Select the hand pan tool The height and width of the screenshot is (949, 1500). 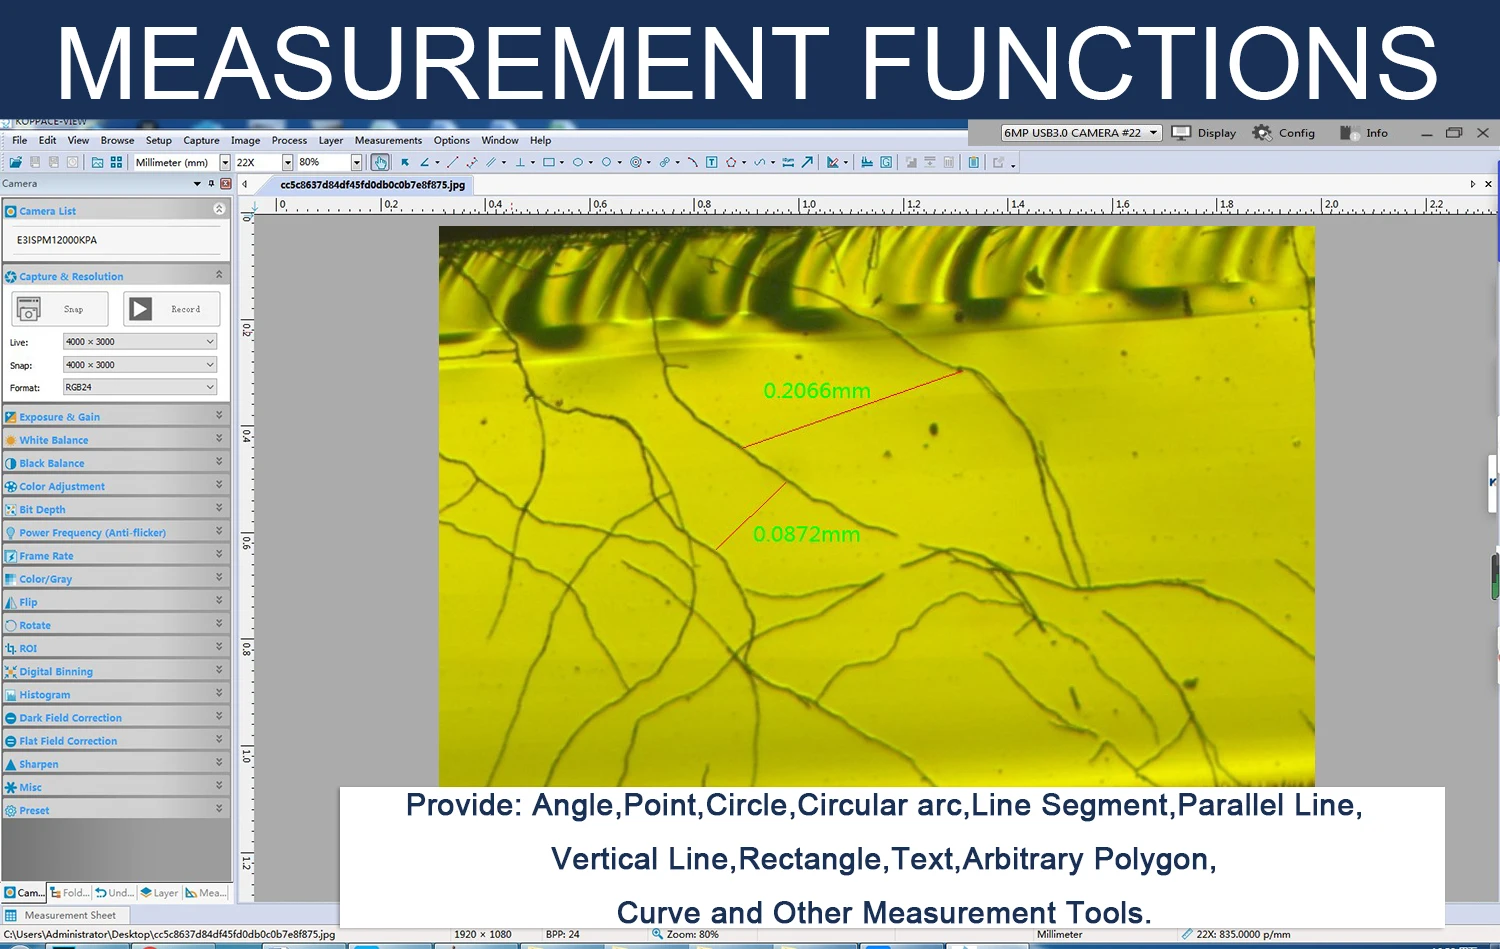tap(380, 162)
